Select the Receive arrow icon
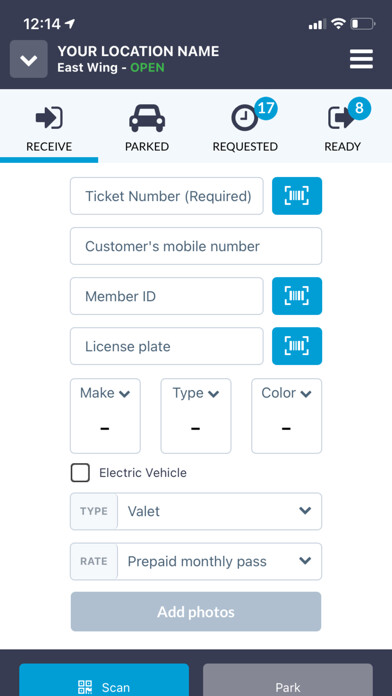 [x=49, y=118]
